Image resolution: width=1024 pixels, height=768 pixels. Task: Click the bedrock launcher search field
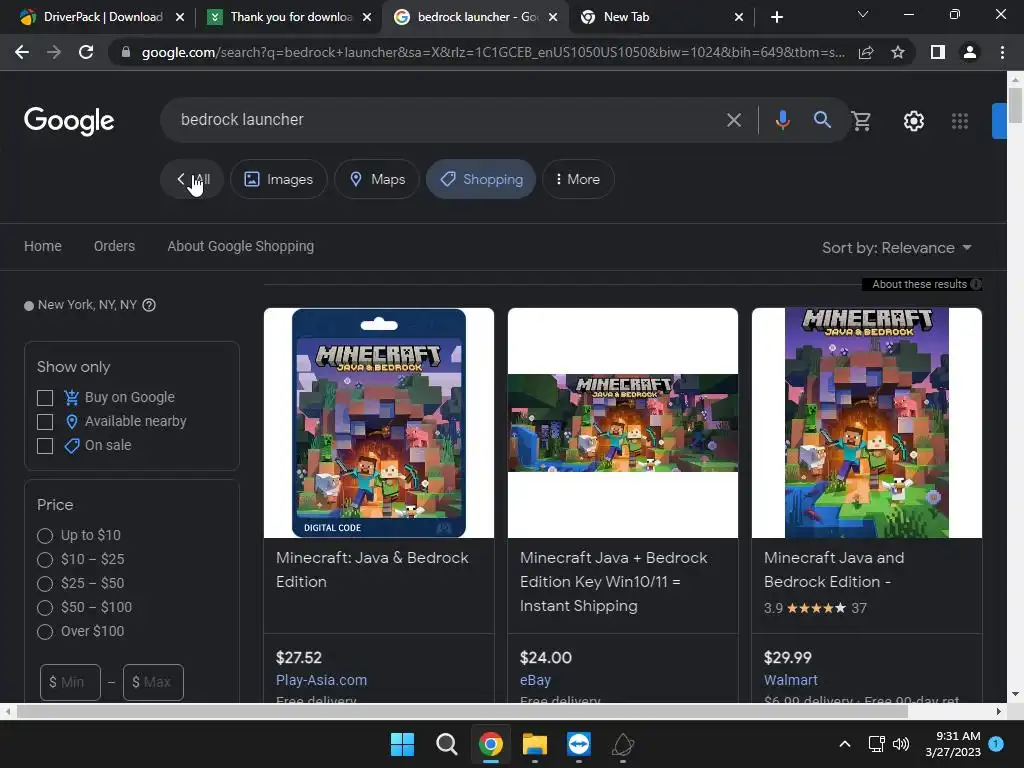point(444,120)
